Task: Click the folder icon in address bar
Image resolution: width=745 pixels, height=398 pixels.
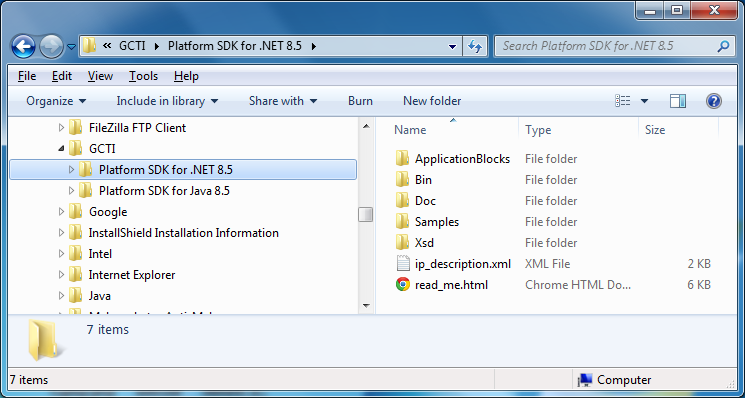Action: (89, 46)
